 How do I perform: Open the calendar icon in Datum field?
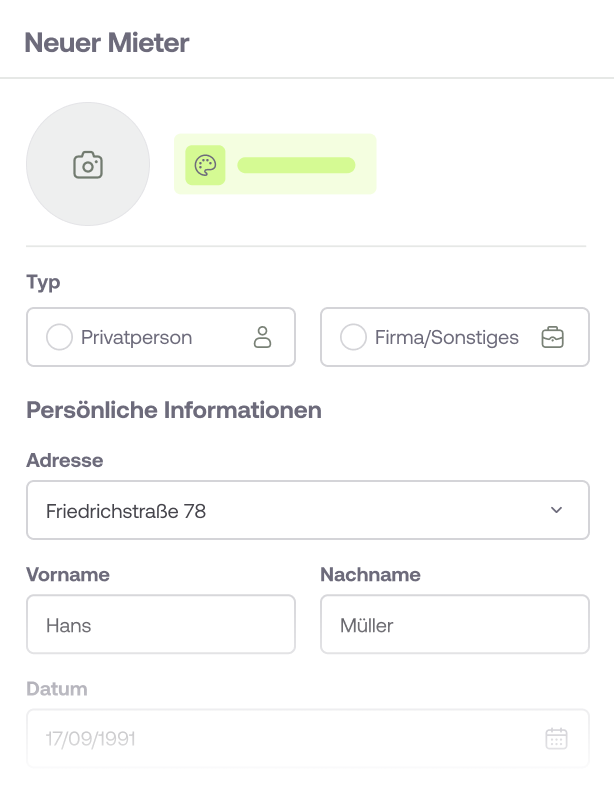[x=556, y=739]
